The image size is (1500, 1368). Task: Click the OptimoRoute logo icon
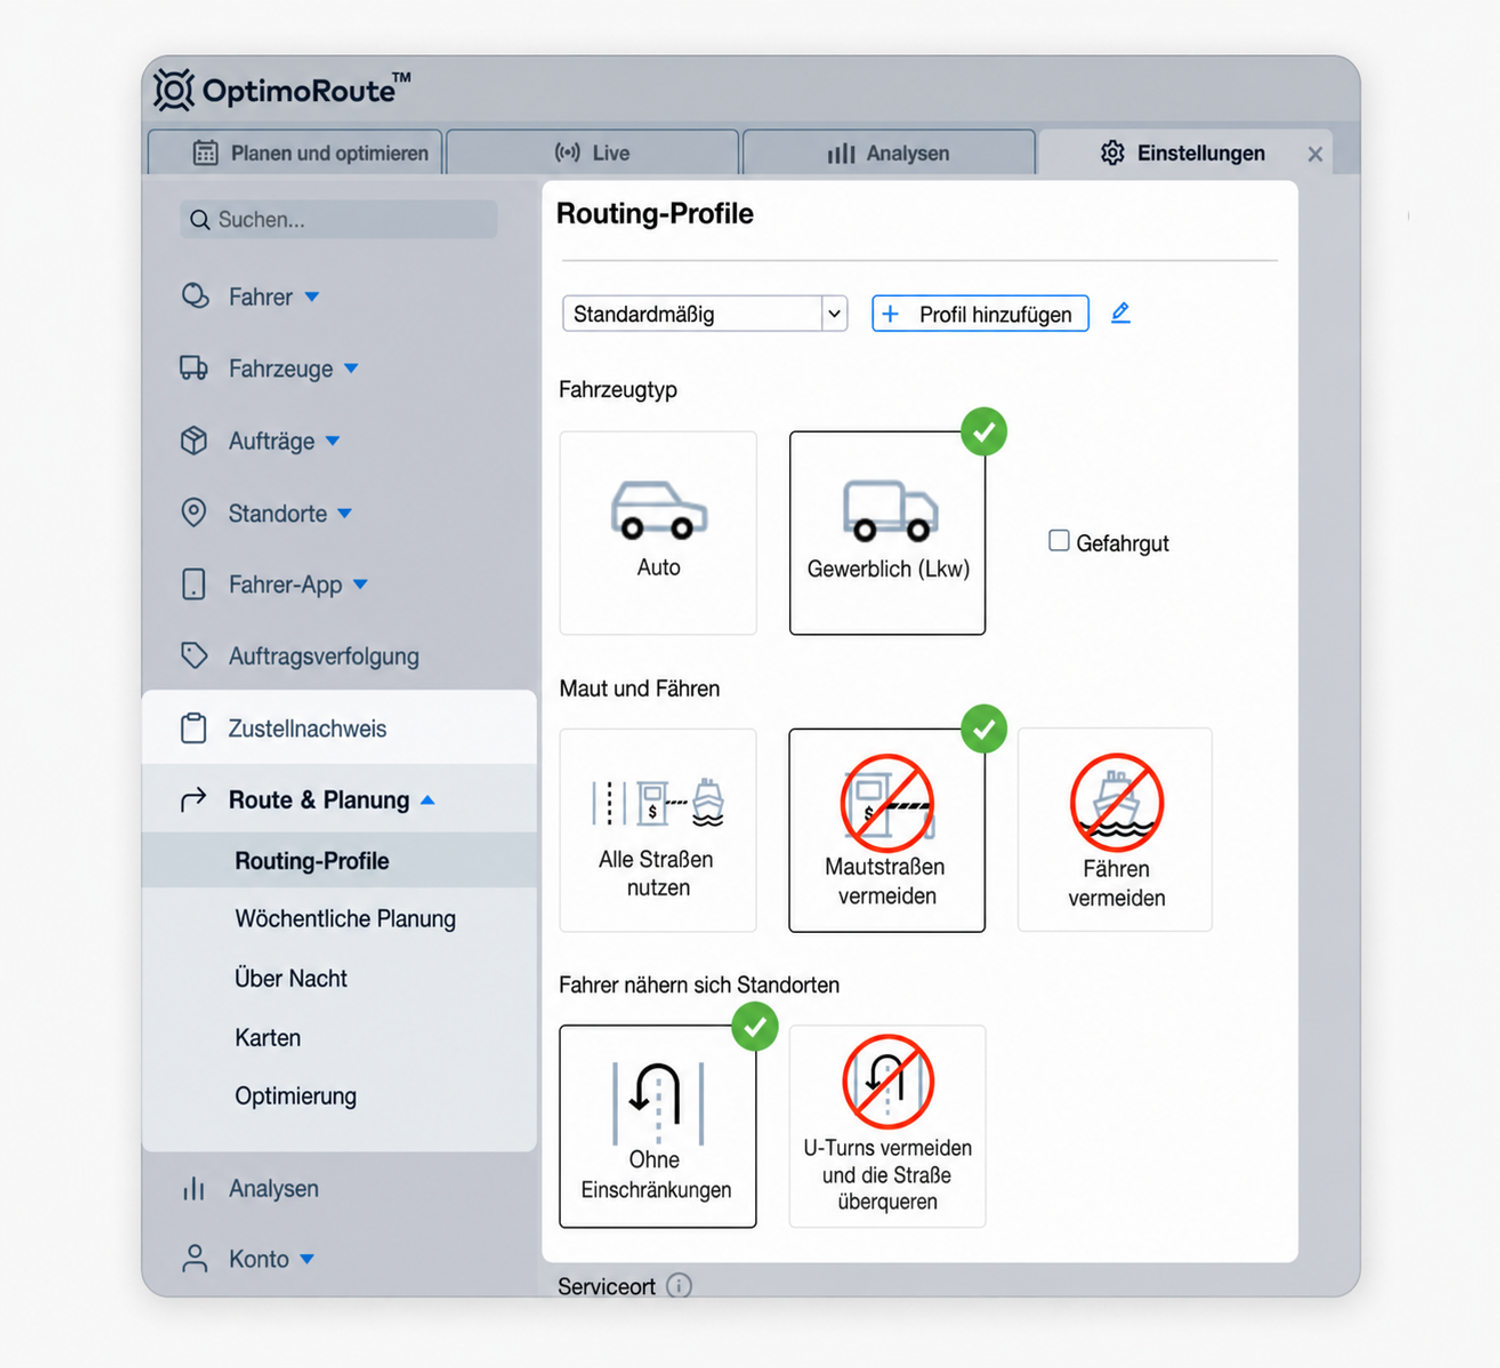174,90
